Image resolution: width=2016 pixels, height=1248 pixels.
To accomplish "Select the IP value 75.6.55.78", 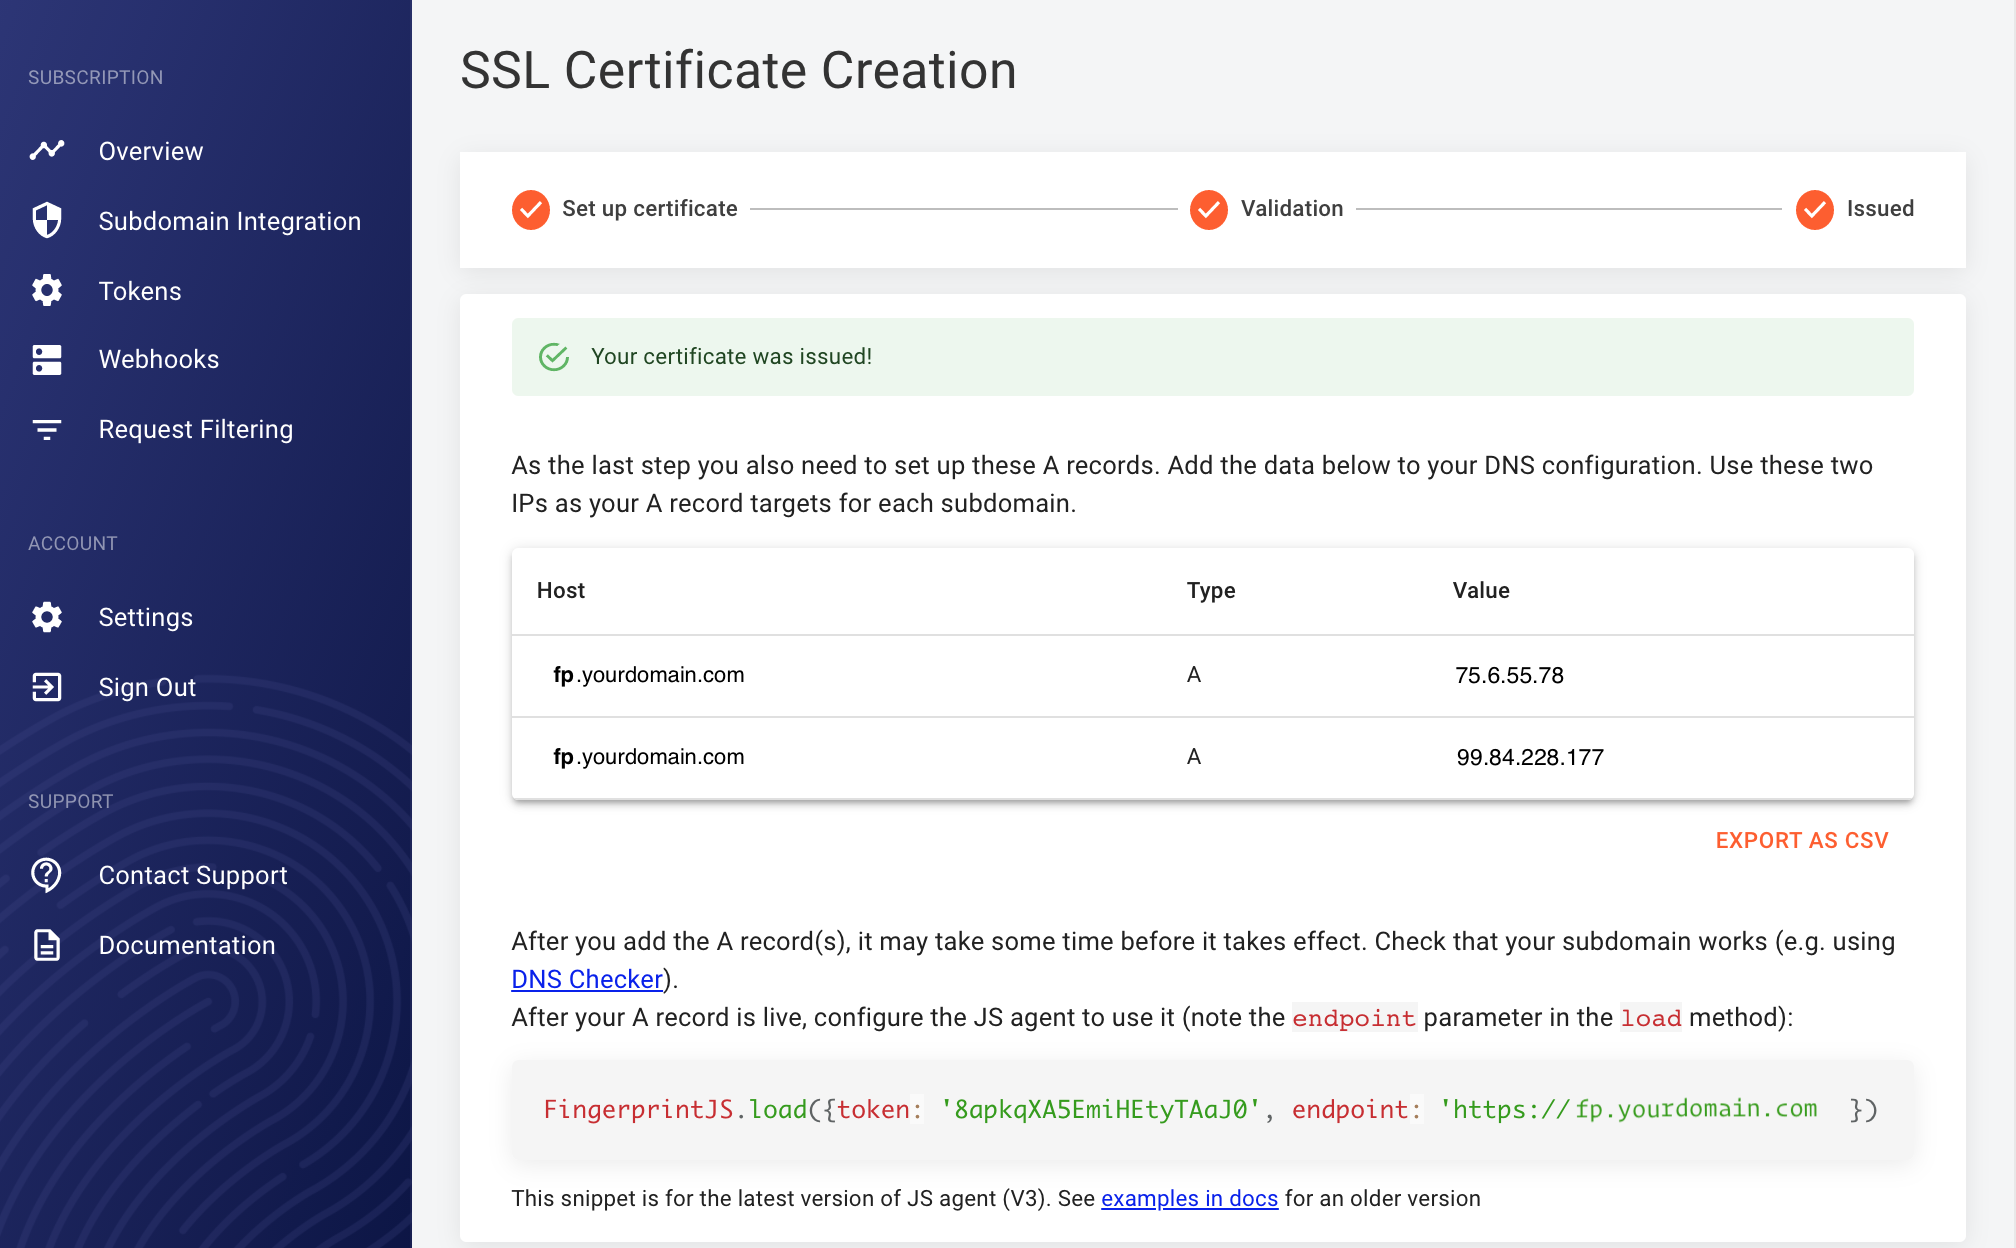I will pos(1509,675).
